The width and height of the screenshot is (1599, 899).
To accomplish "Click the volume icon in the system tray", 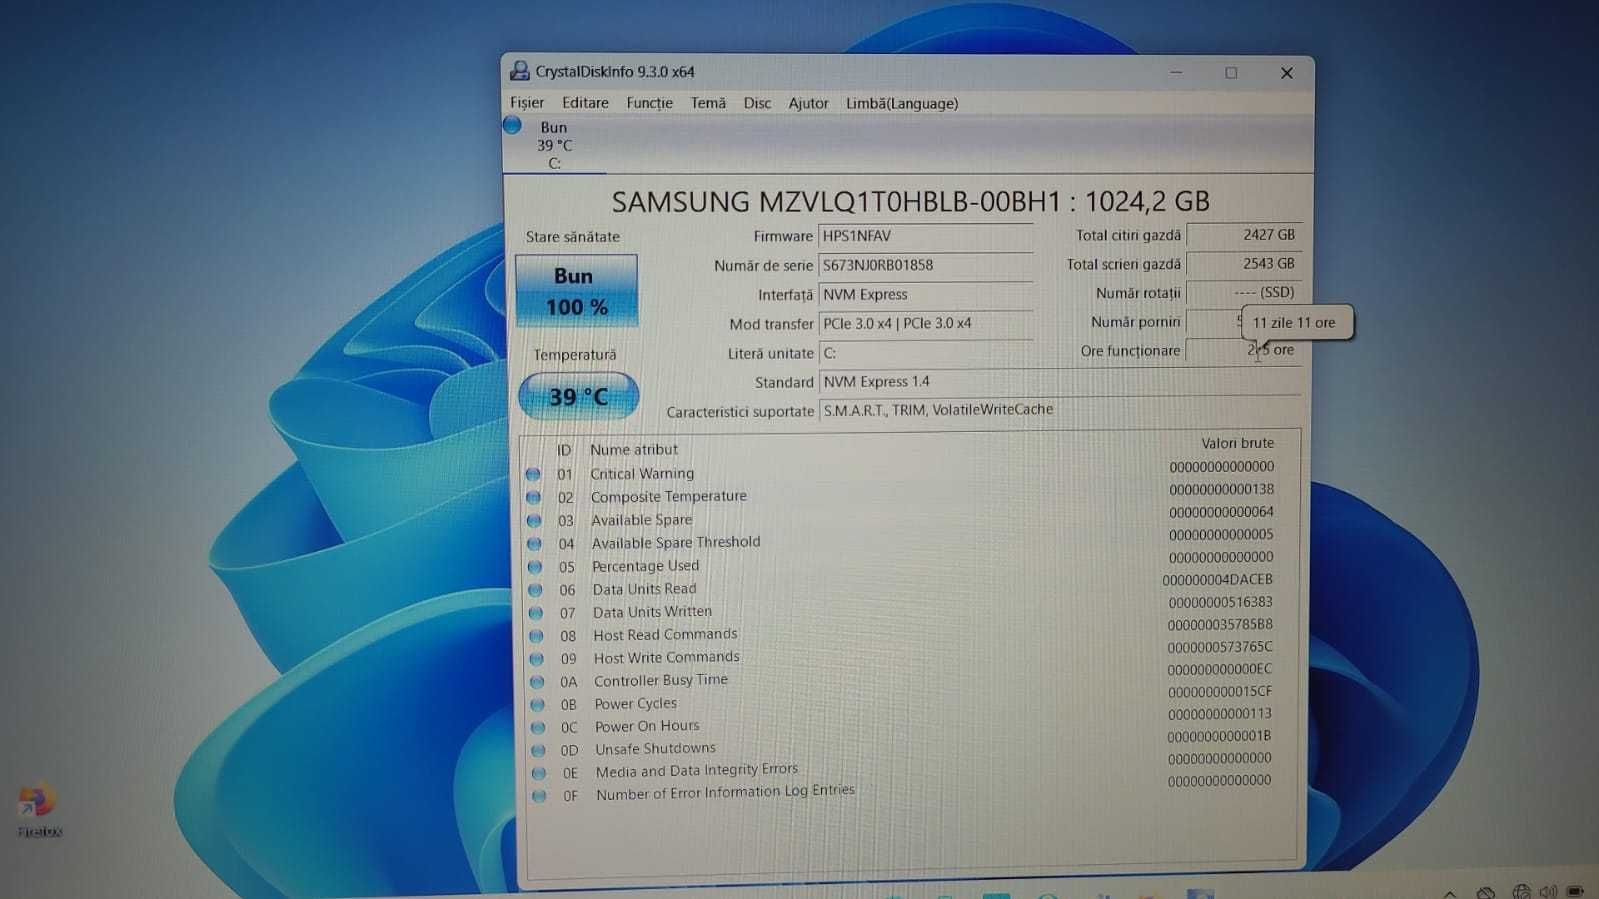I will pyautogui.click(x=1549, y=891).
